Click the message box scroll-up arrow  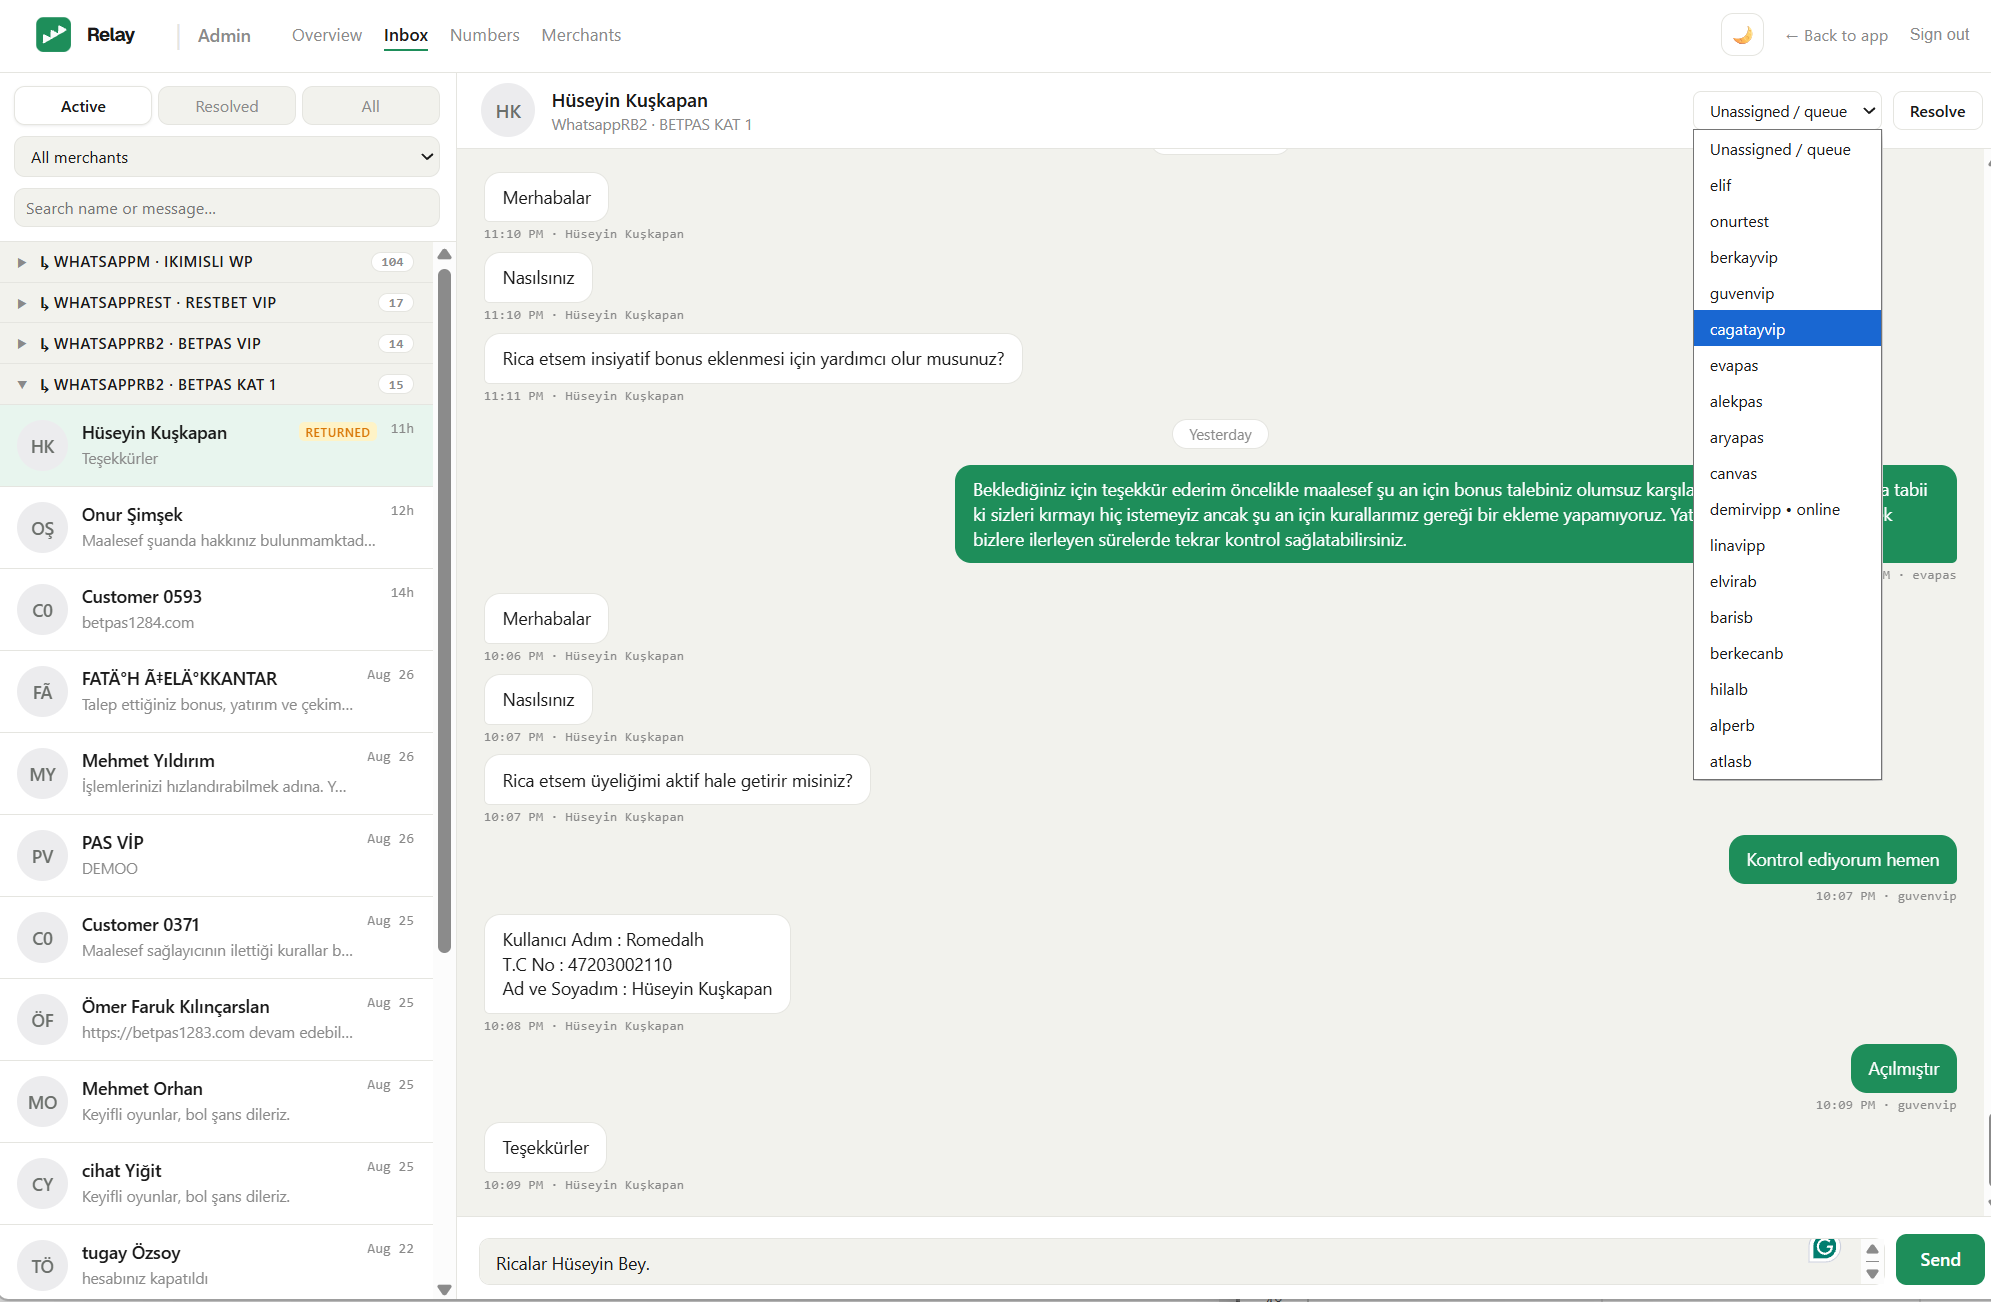pos(1872,1249)
